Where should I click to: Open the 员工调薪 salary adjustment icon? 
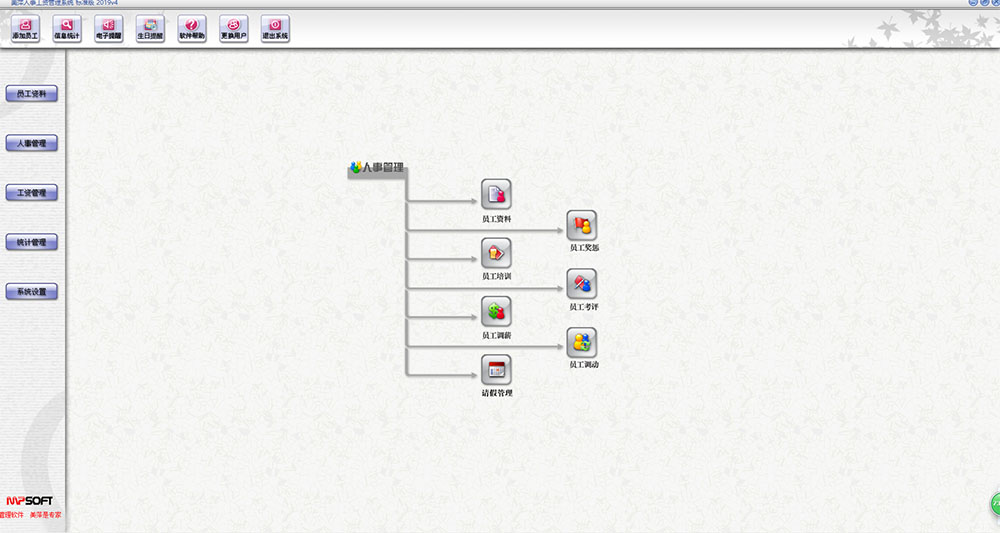point(496,312)
